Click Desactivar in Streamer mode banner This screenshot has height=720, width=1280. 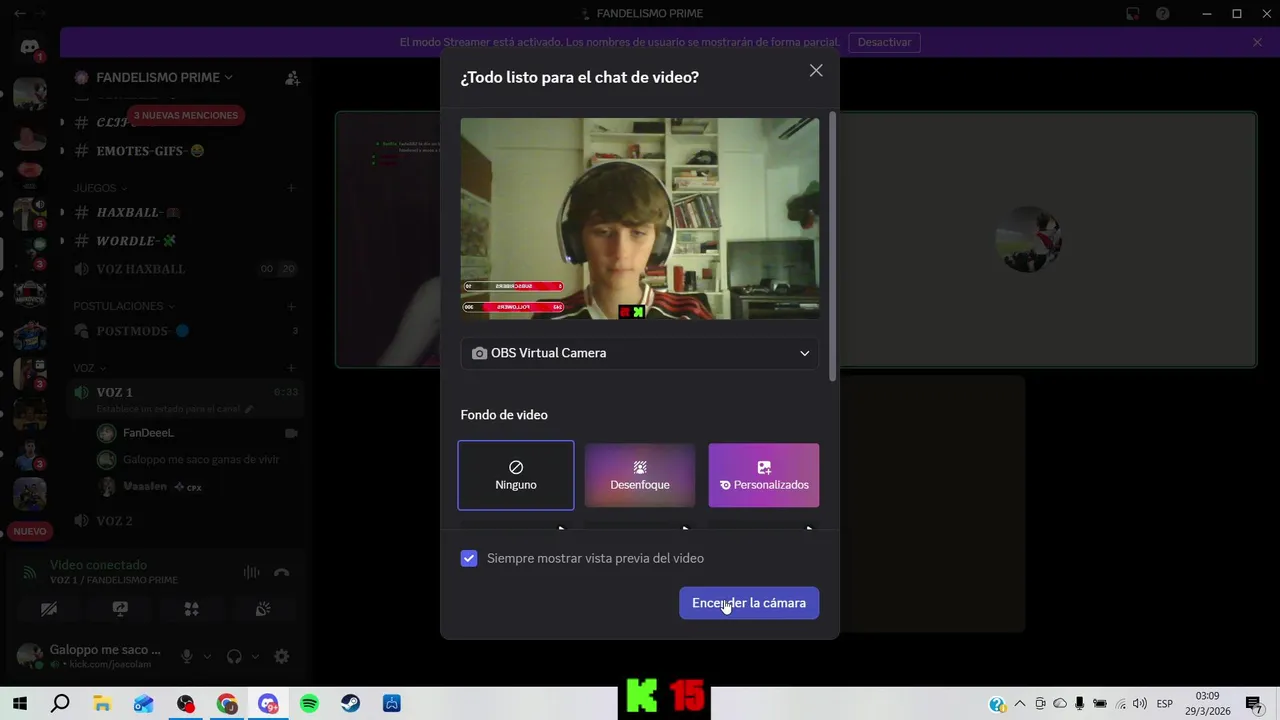point(884,42)
